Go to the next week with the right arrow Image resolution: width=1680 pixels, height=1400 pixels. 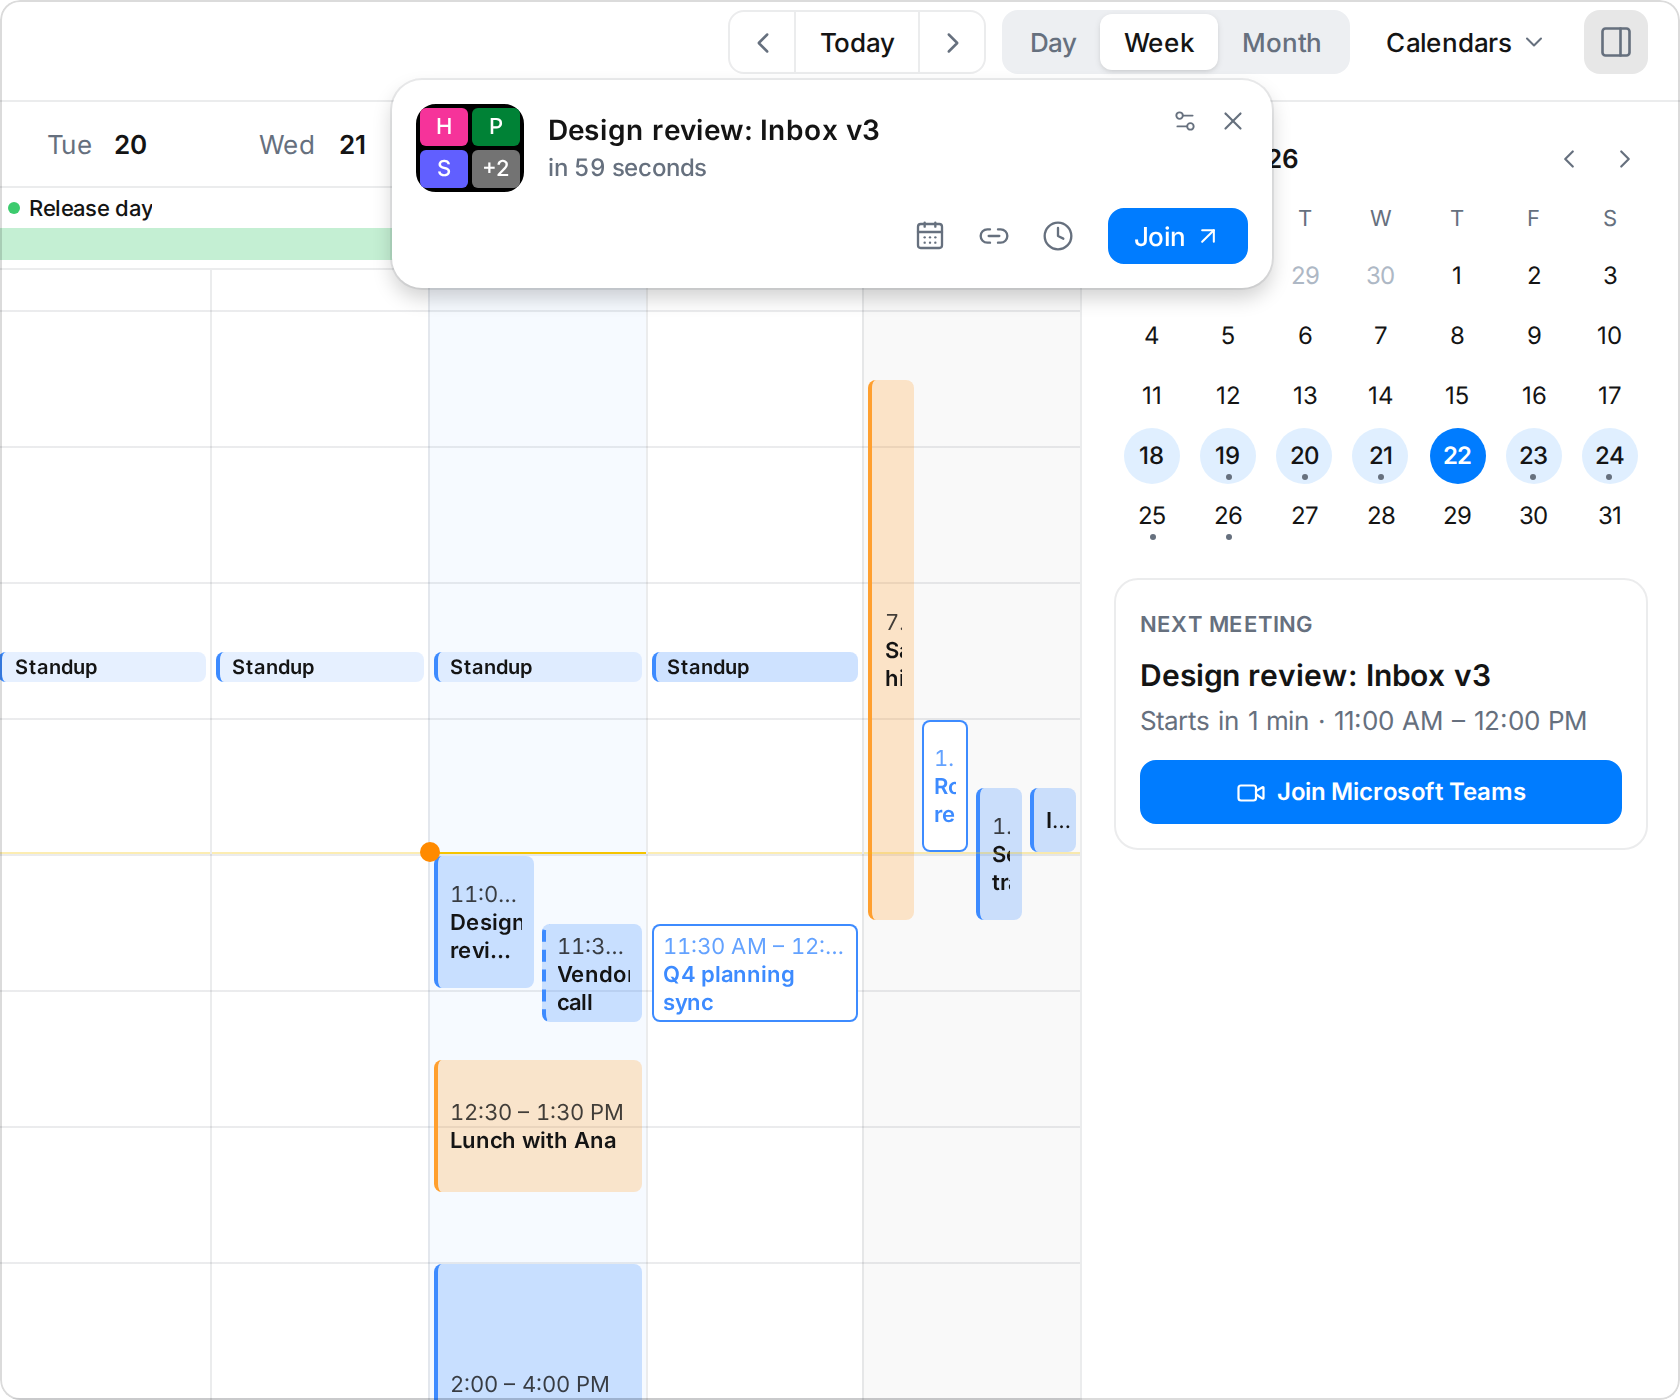[x=952, y=43]
